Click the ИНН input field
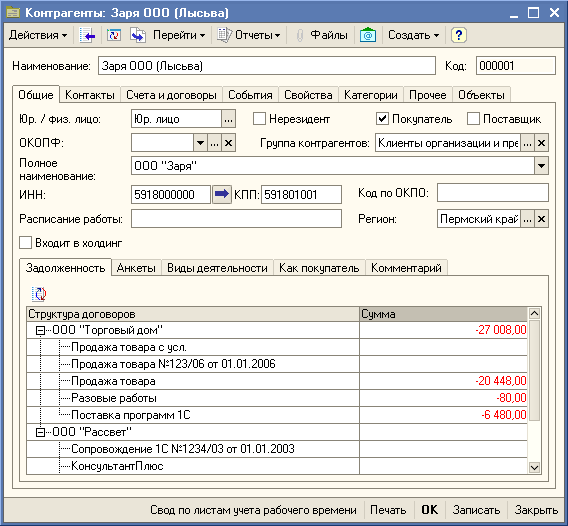The image size is (568, 526). click(171, 195)
